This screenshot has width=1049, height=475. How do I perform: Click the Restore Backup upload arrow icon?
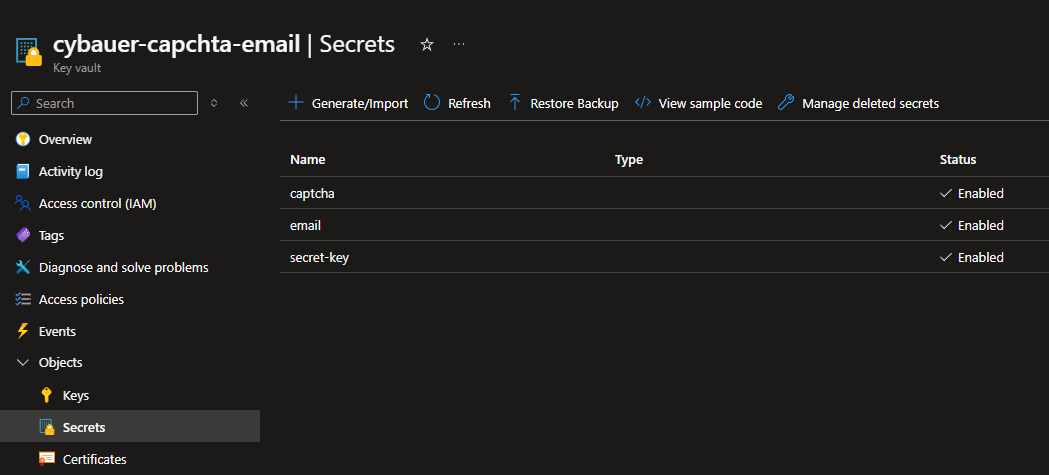click(514, 103)
